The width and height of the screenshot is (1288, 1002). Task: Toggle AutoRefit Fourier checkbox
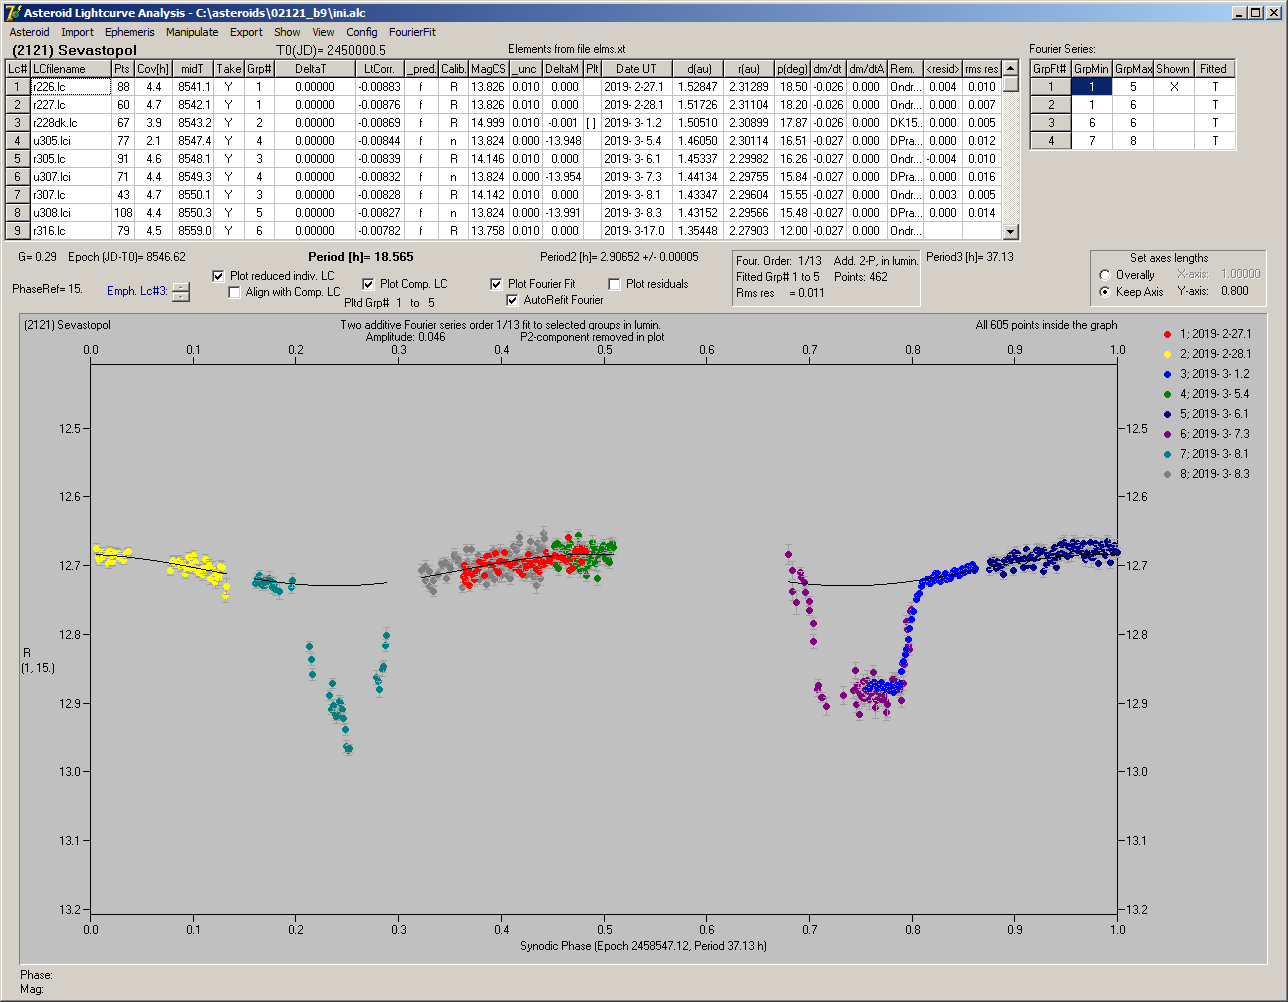click(x=513, y=300)
